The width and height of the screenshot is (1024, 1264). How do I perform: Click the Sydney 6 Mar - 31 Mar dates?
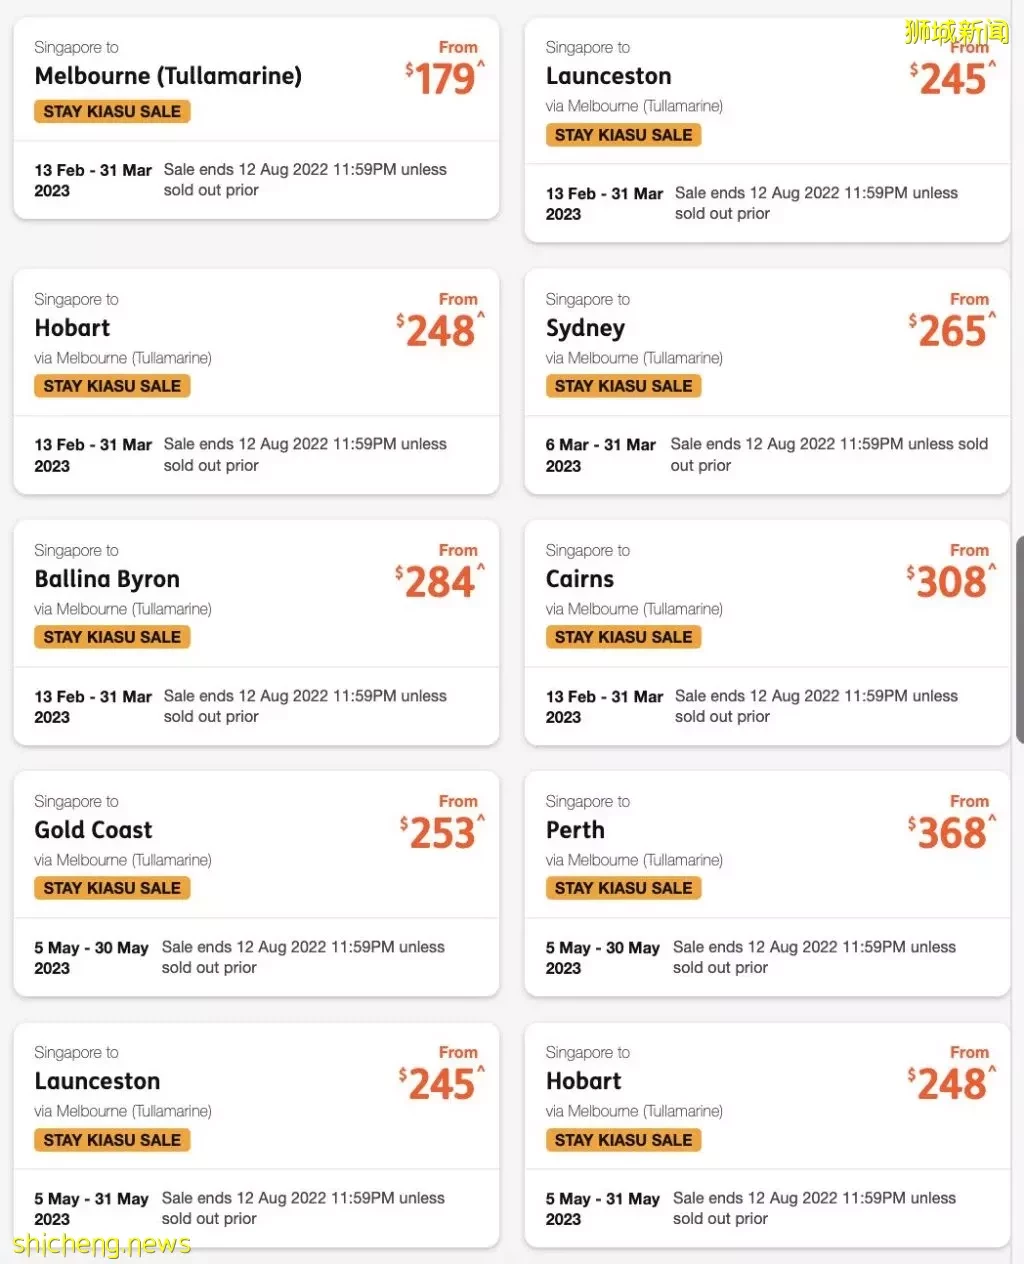point(600,455)
